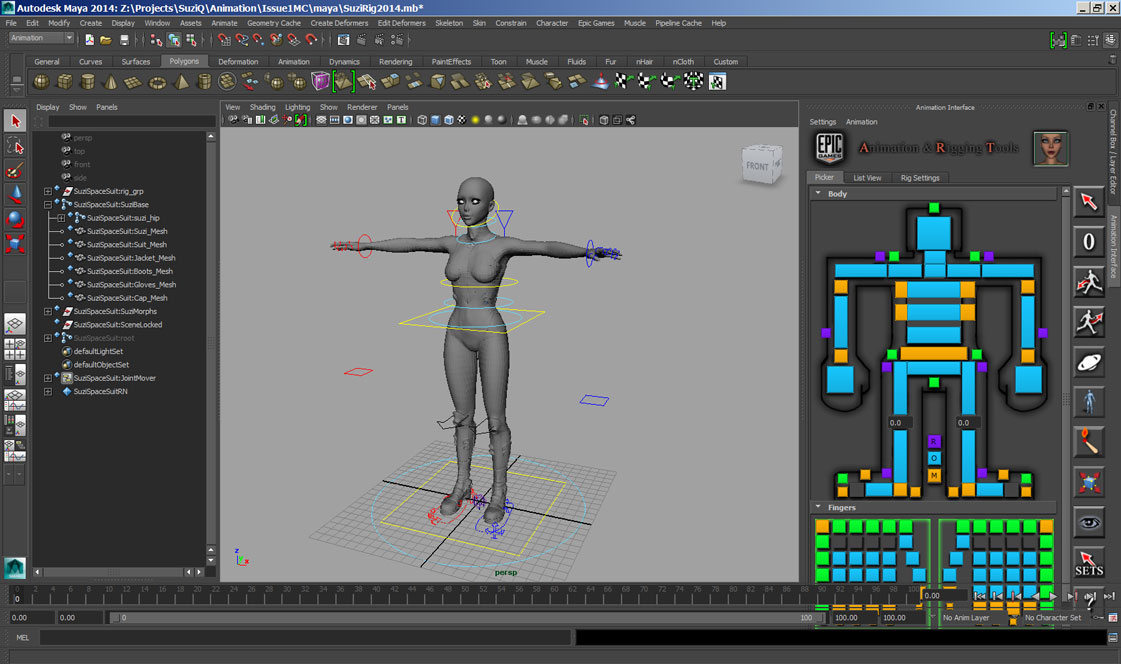Create a polygon torus from the shelf
The height and width of the screenshot is (664, 1121).
tap(157, 81)
